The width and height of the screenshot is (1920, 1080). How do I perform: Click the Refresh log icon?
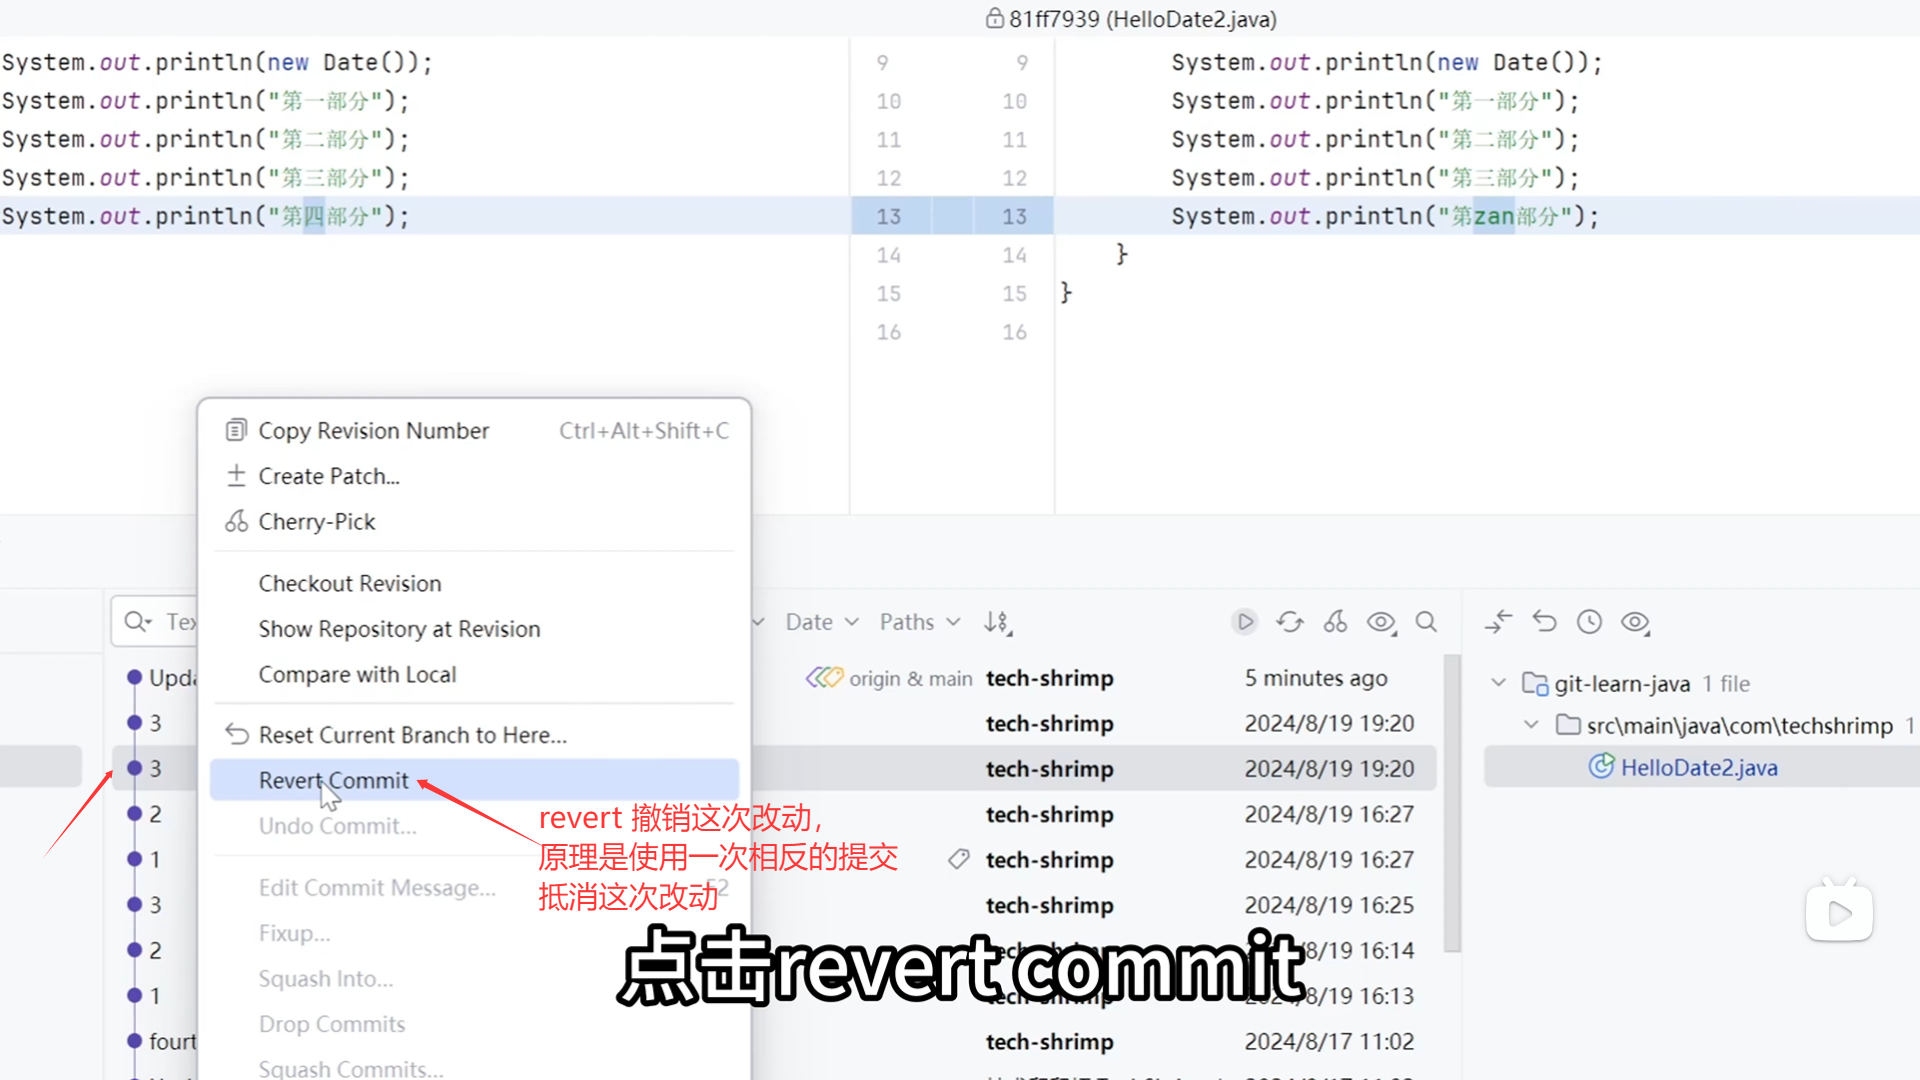(1290, 622)
